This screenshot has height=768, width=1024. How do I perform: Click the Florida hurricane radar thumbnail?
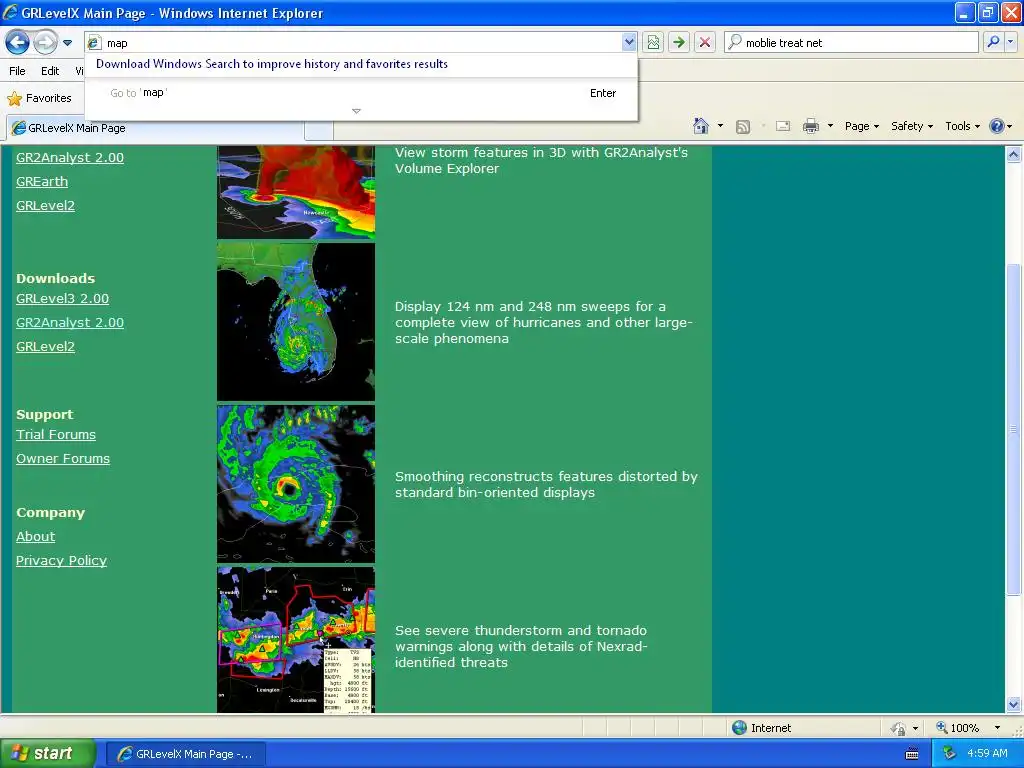296,322
